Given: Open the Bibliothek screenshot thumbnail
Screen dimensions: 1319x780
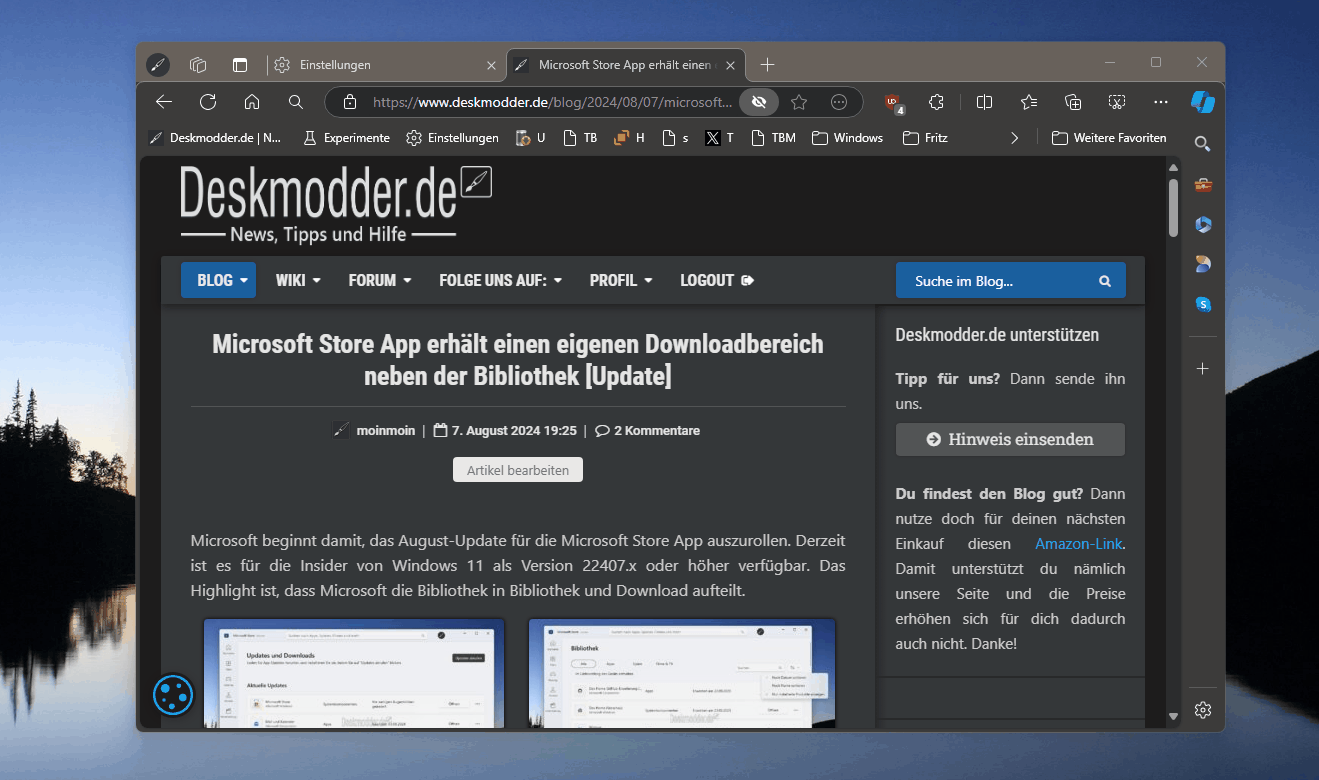Looking at the screenshot, I should point(682,673).
